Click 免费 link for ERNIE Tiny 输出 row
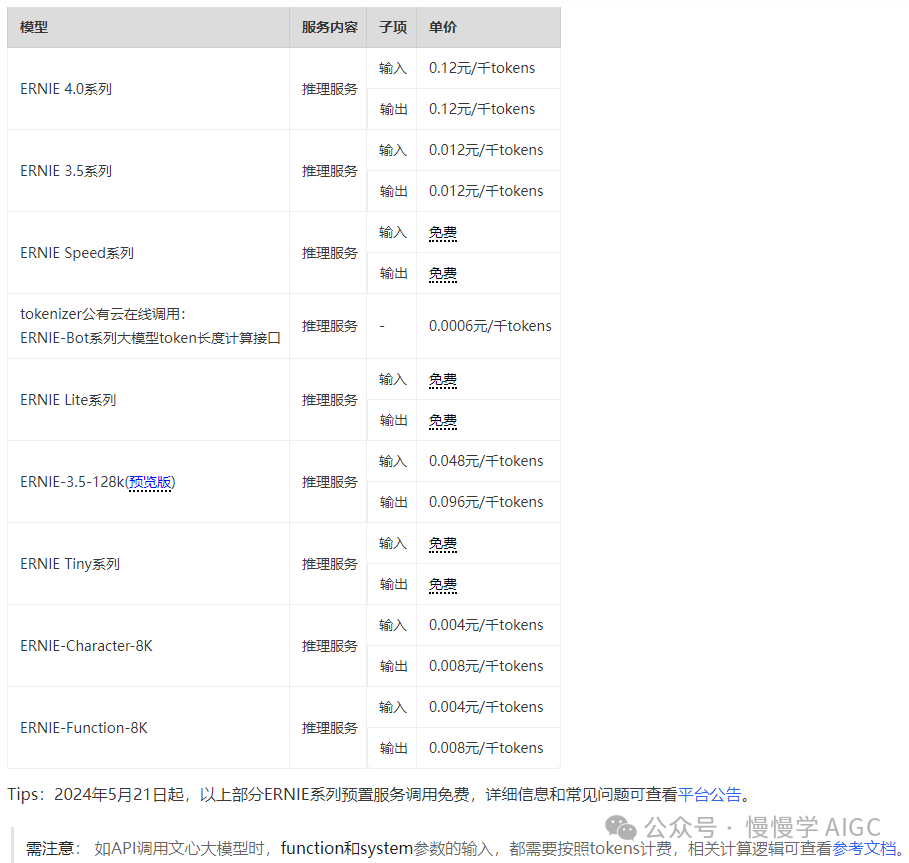The image size is (909, 863). tap(443, 583)
